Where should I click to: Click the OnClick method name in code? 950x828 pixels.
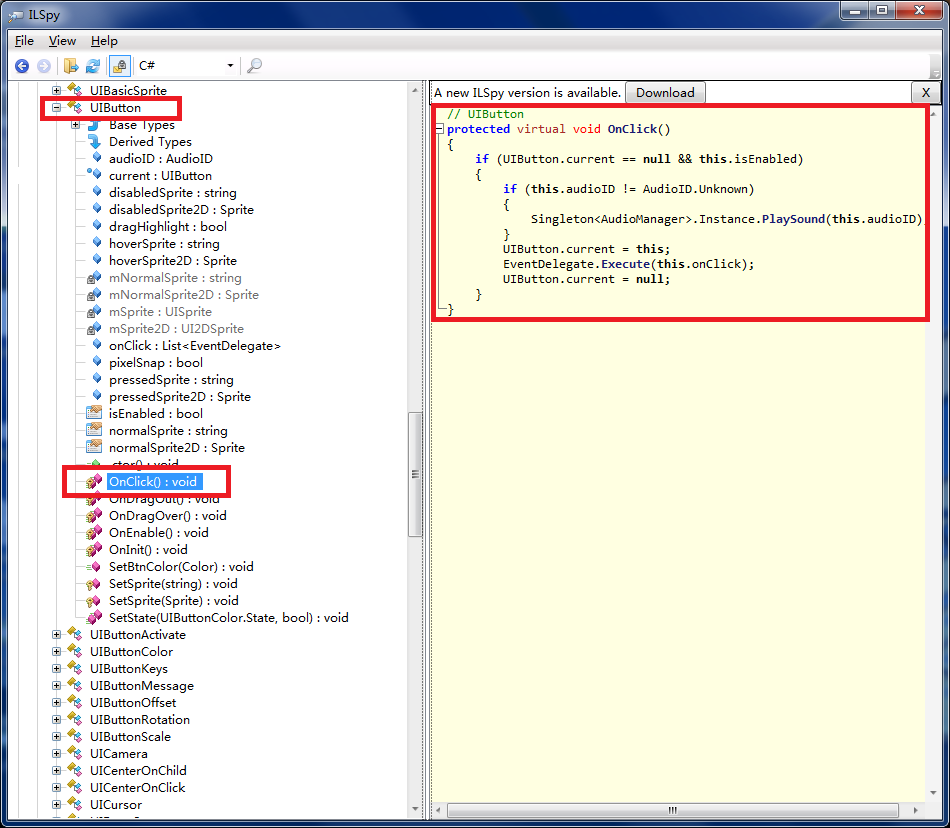pos(633,129)
